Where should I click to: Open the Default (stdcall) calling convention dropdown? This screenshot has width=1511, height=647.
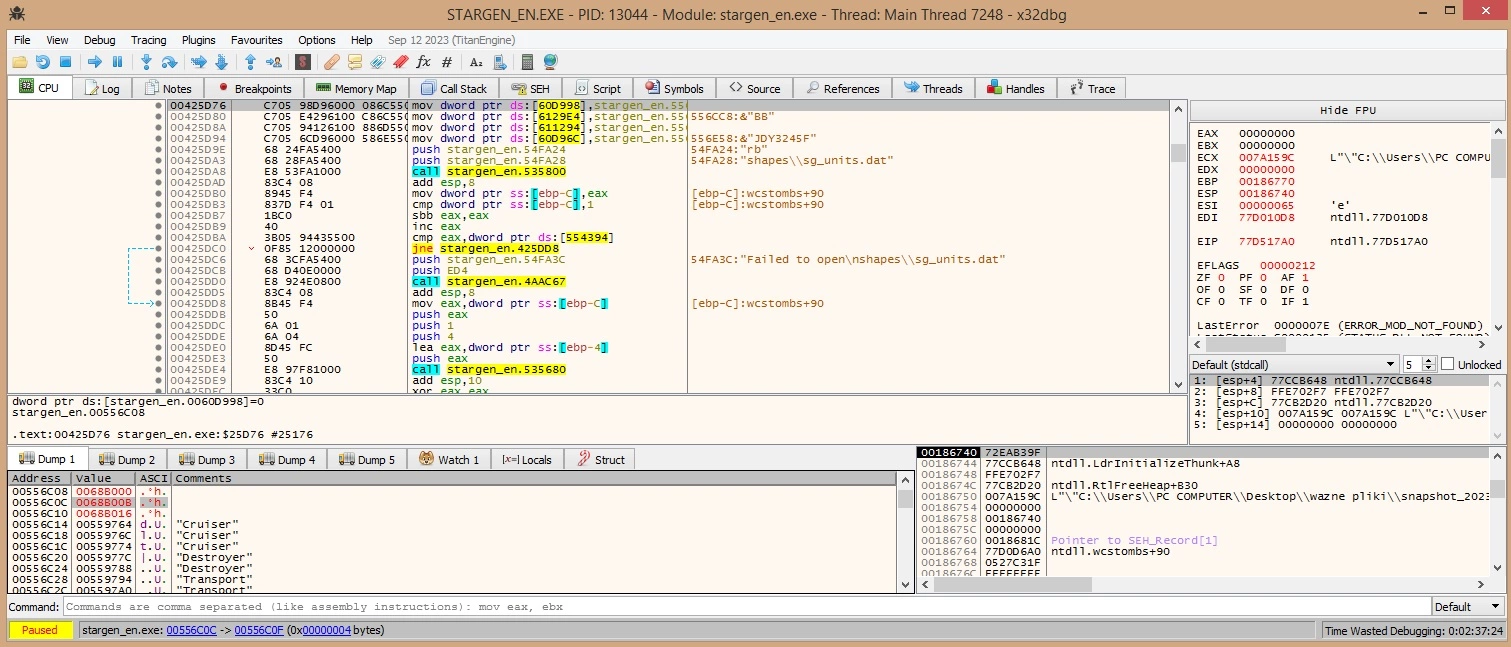click(x=1293, y=364)
